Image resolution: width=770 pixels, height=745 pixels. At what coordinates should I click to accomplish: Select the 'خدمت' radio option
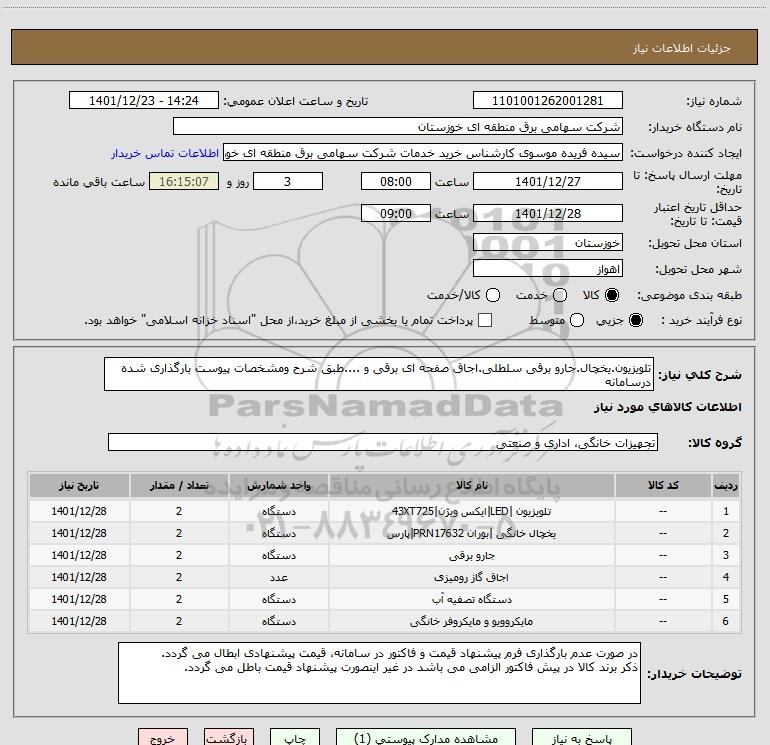pos(559,296)
